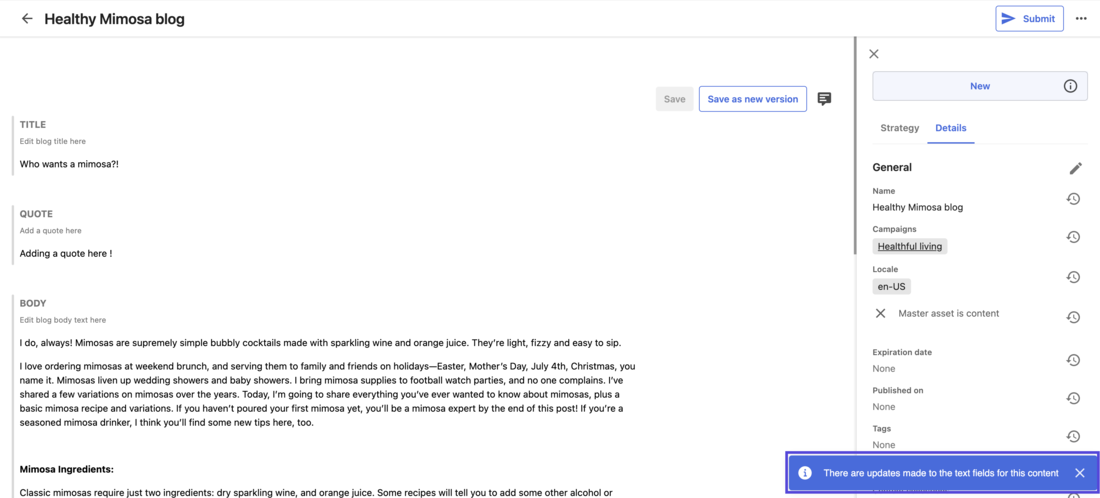Click the TITLE section label
The image size is (1100, 498).
coord(32,124)
